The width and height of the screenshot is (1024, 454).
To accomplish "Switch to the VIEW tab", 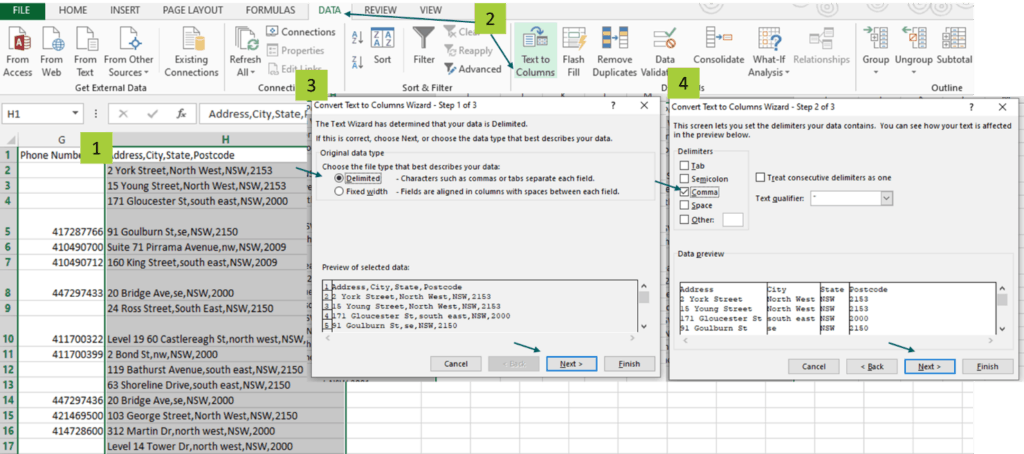I will pos(431,10).
